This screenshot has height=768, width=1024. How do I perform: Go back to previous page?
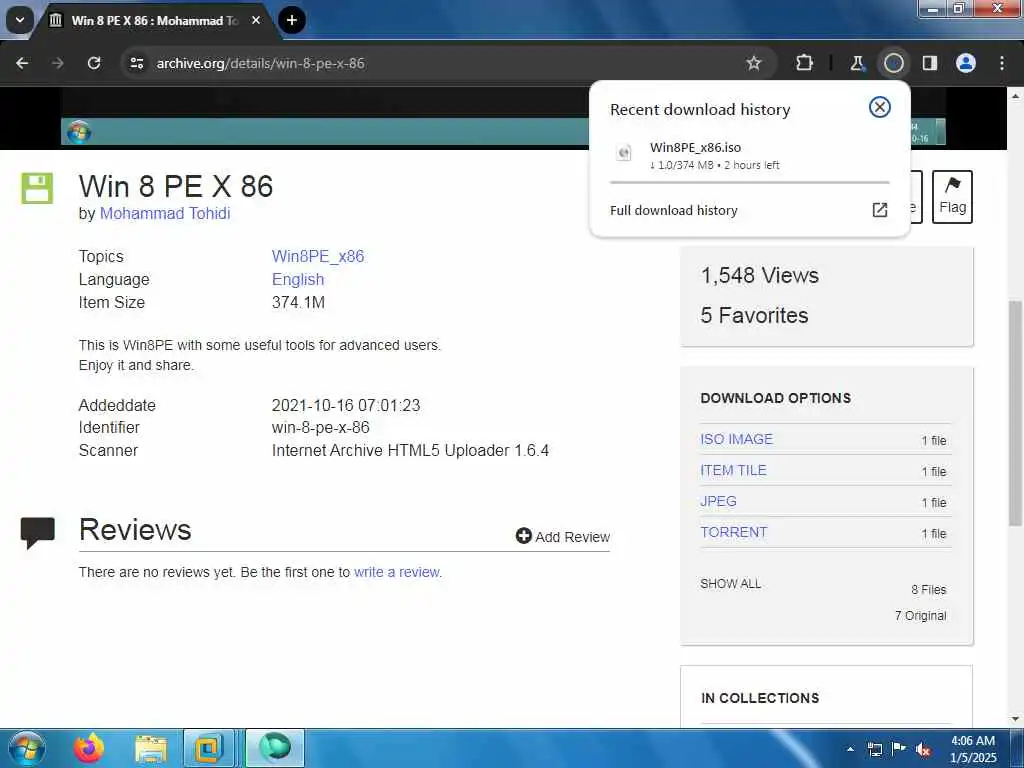[x=22, y=63]
